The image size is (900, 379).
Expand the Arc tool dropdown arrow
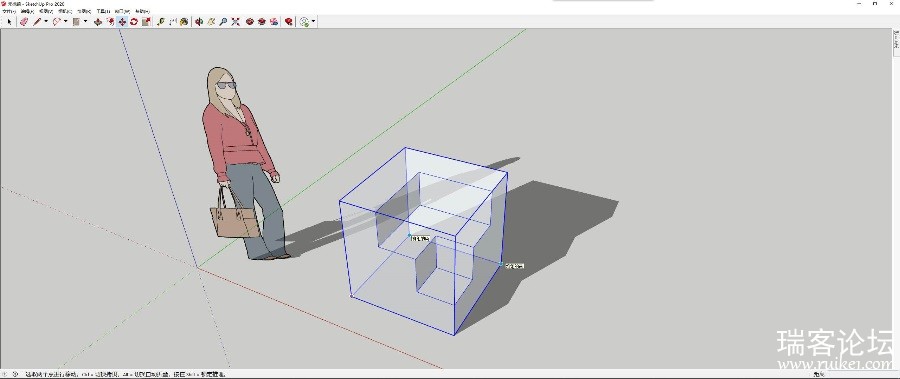pyautogui.click(x=65, y=21)
